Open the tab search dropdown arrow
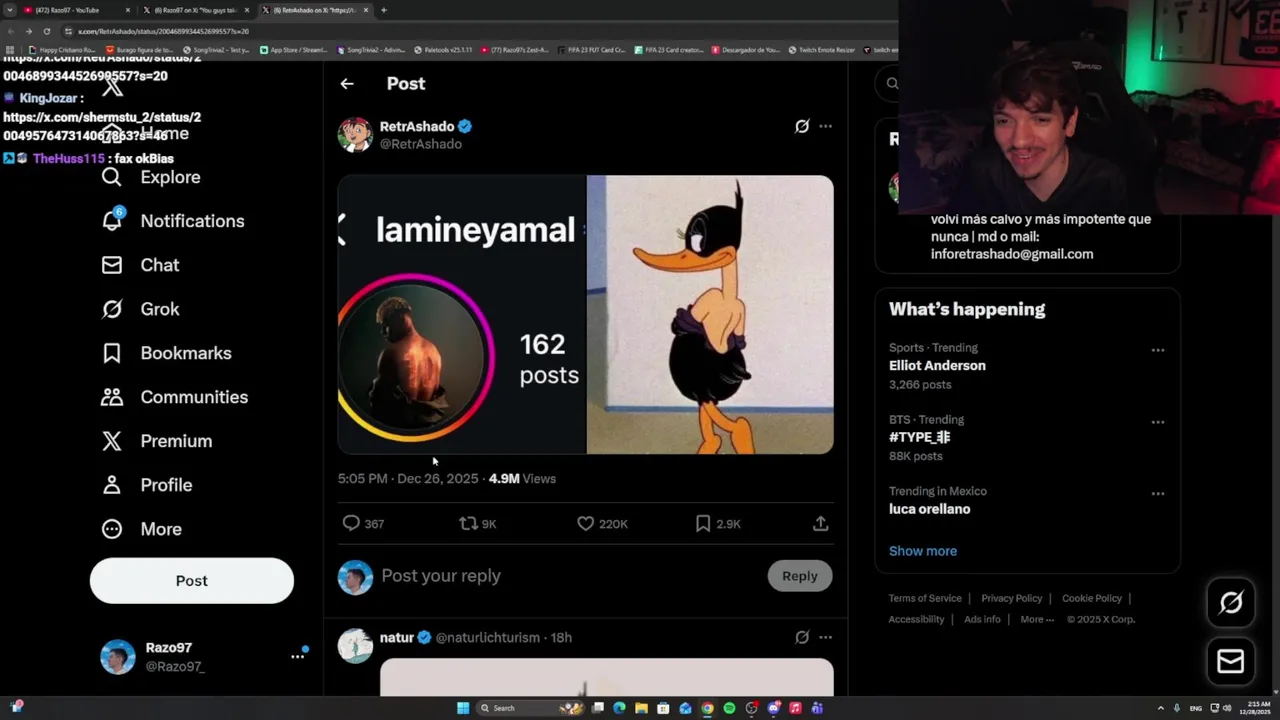1280x720 pixels. click(x=9, y=10)
